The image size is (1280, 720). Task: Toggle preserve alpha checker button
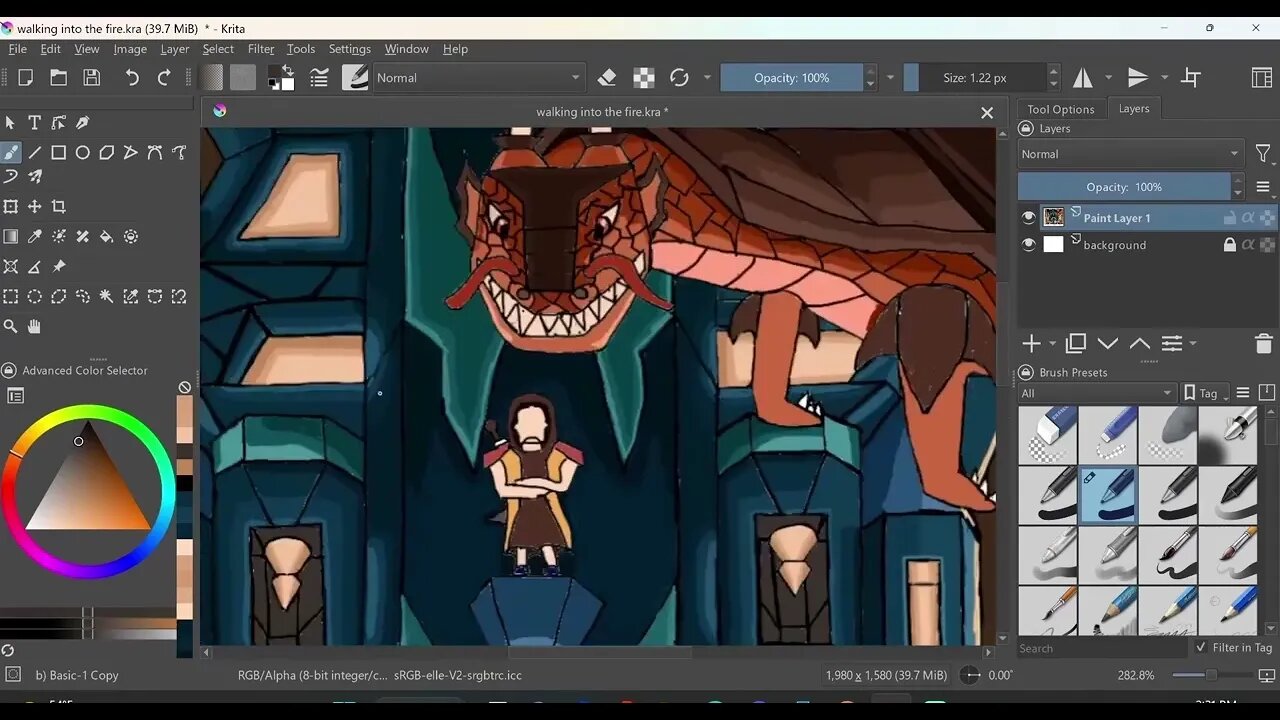click(x=644, y=78)
